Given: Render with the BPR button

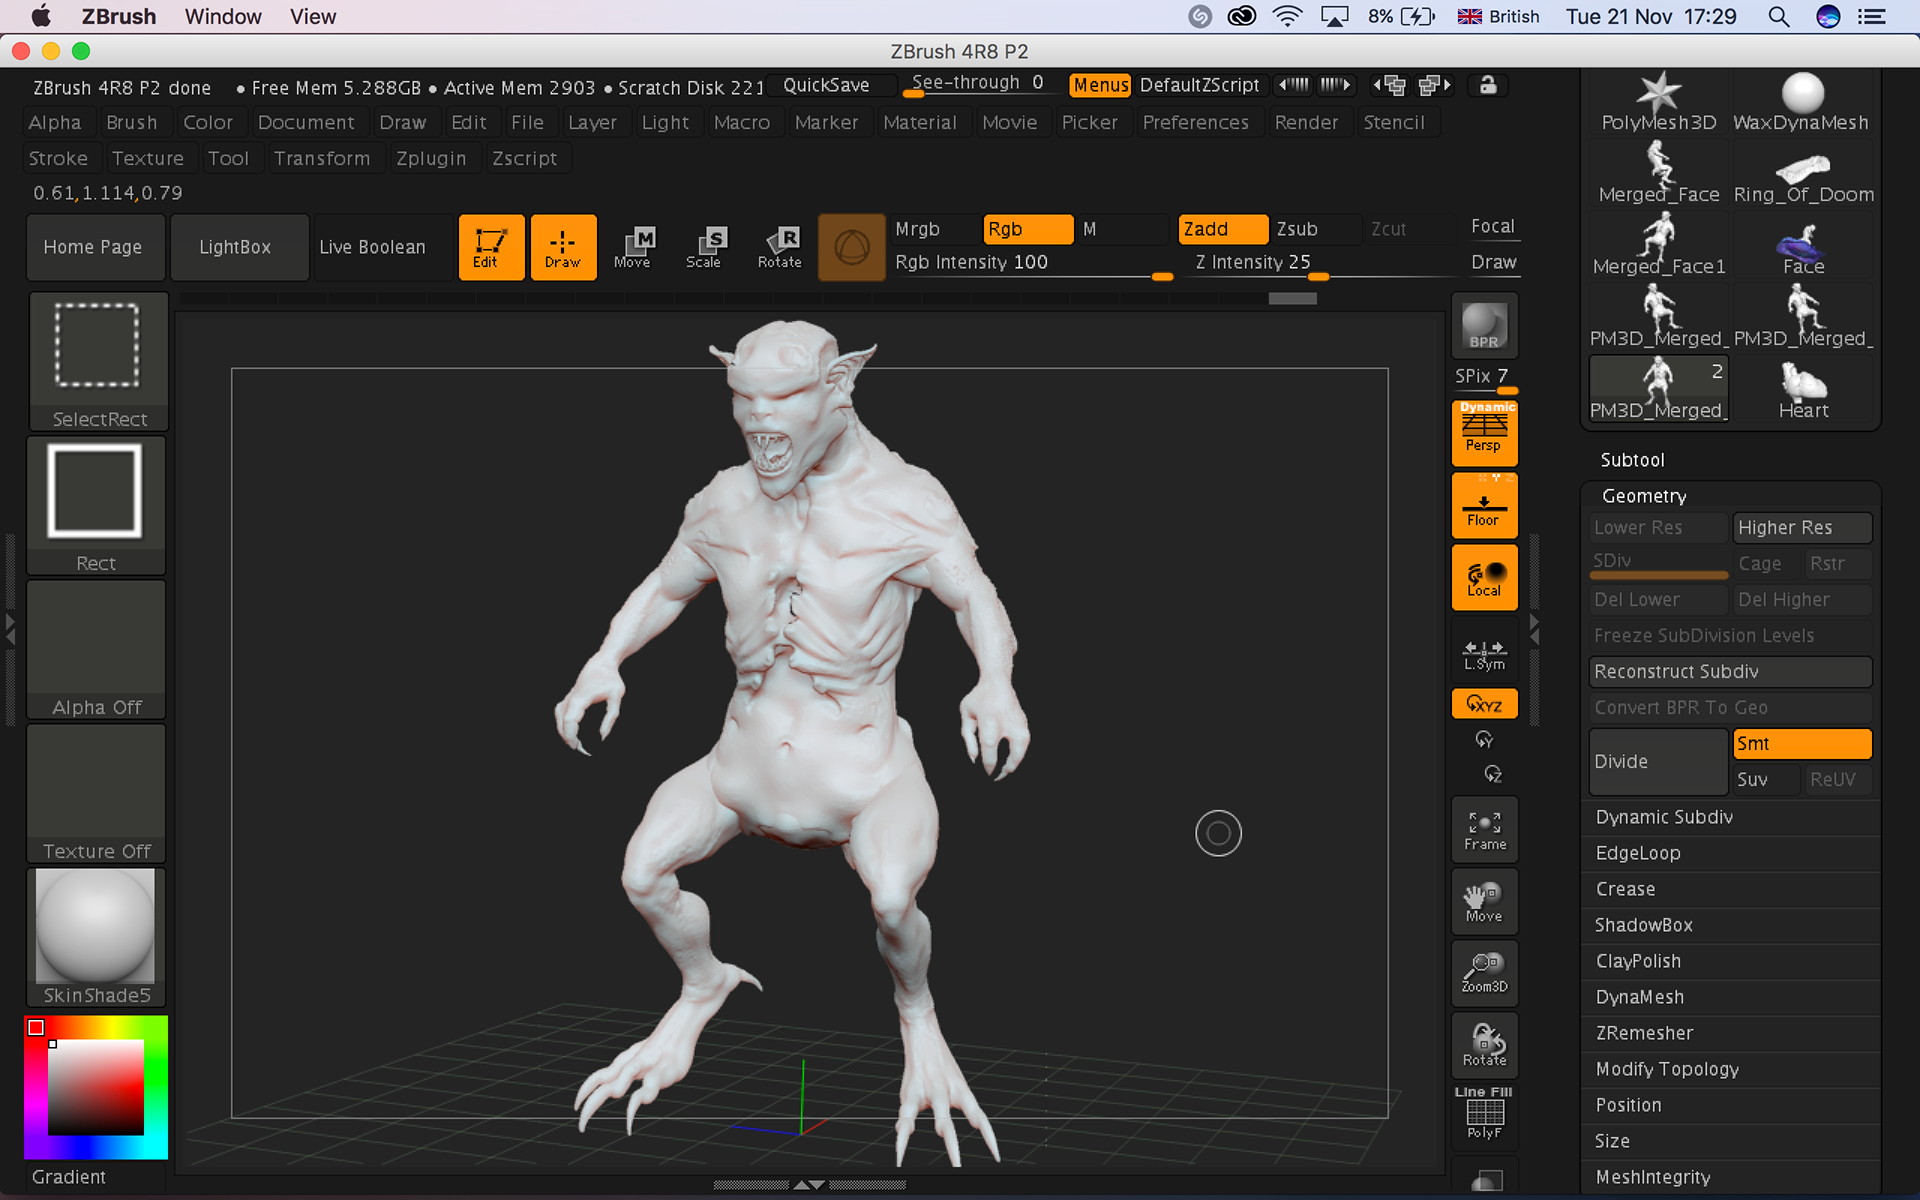Looking at the screenshot, I should click(x=1484, y=327).
